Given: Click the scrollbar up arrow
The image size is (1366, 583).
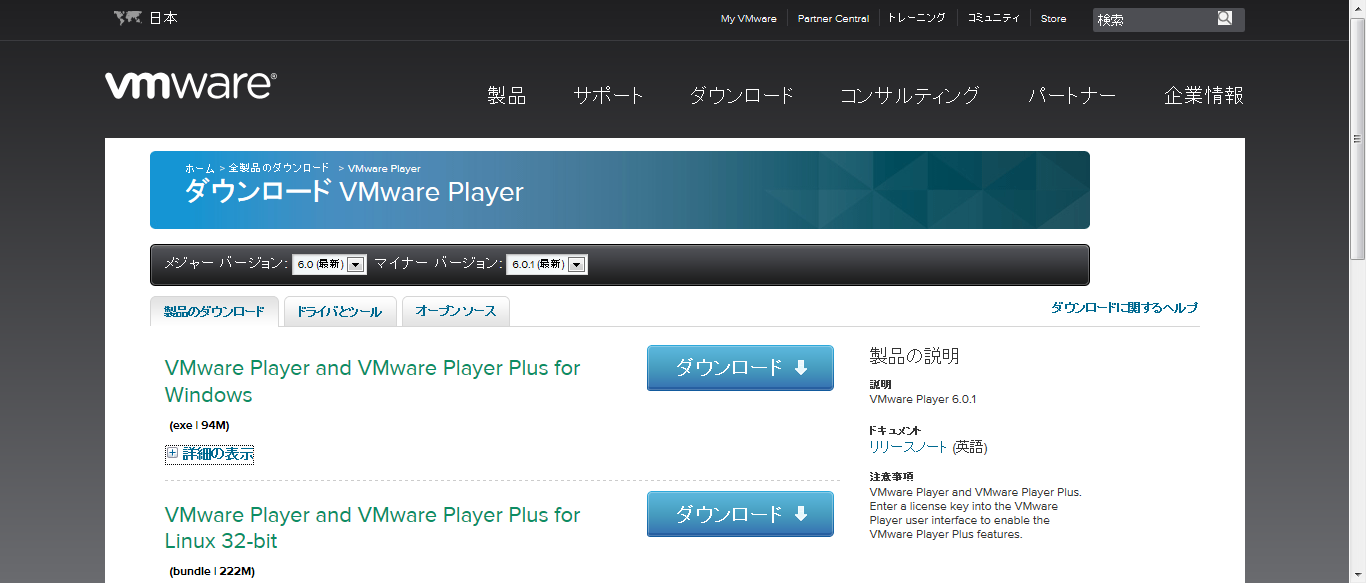Looking at the screenshot, I should pos(1358,7).
